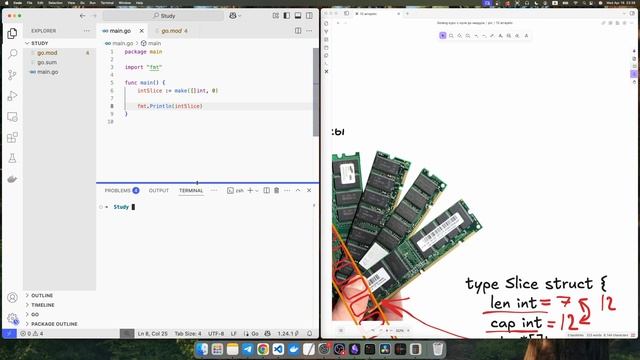The width and height of the screenshot is (640, 360).
Task: Kill the terminal with trash icon
Action: coord(277,191)
